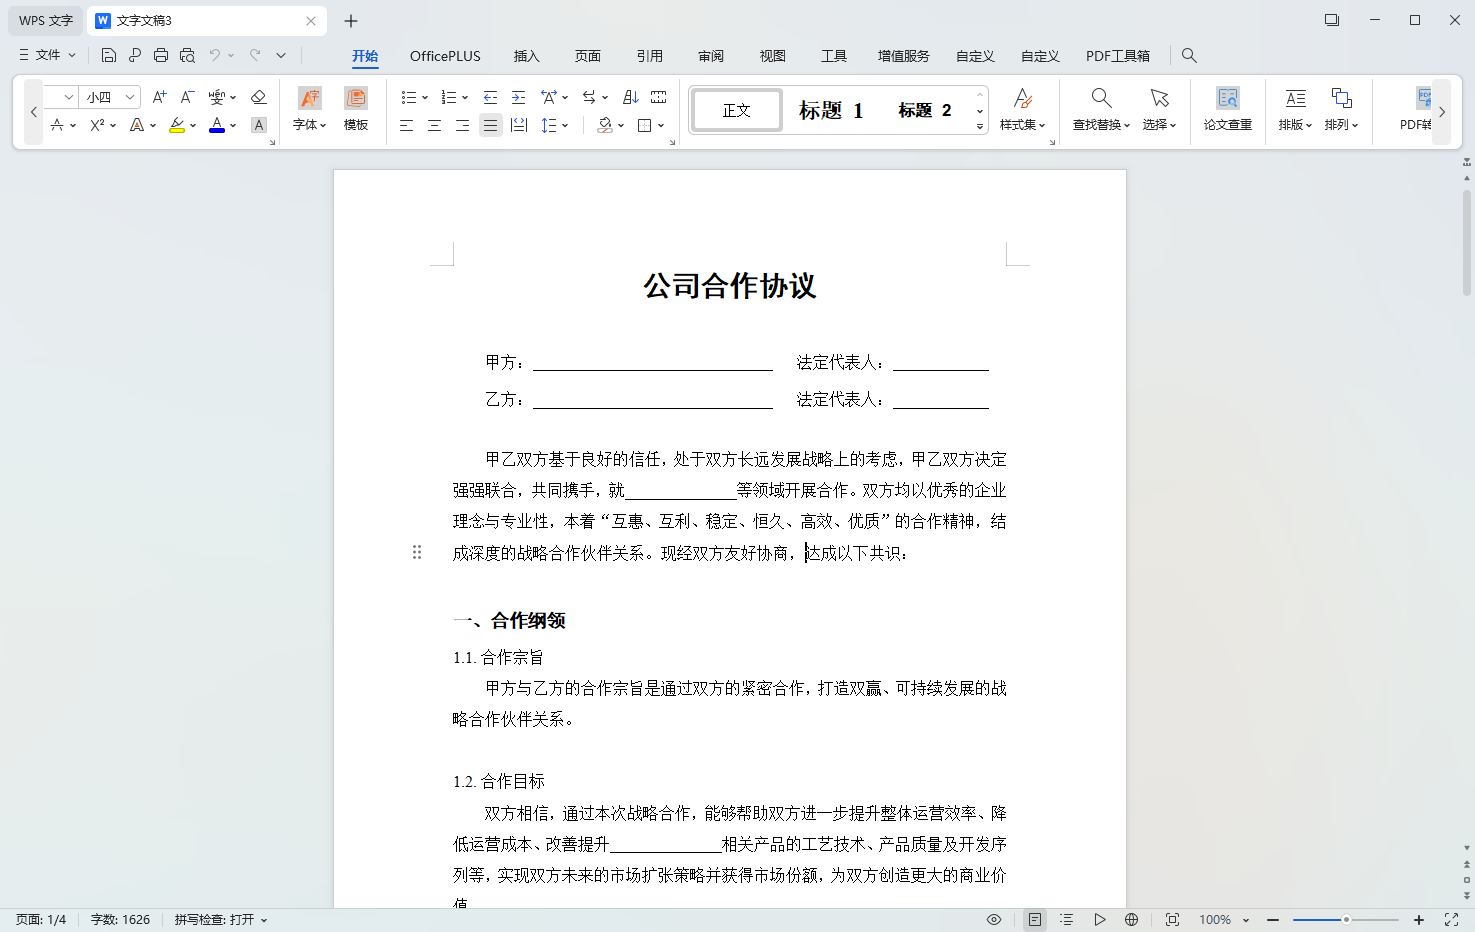The image size is (1475, 932).
Task: Toggle justify alignment
Action: 489,124
